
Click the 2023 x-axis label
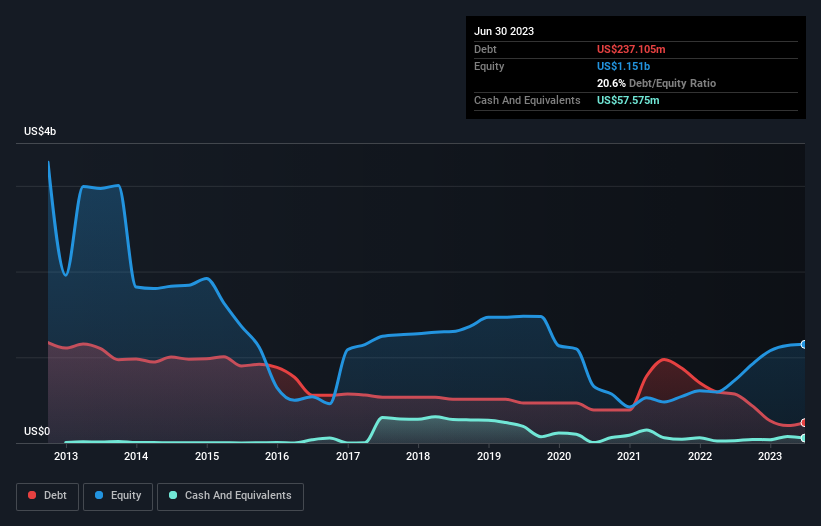point(770,456)
